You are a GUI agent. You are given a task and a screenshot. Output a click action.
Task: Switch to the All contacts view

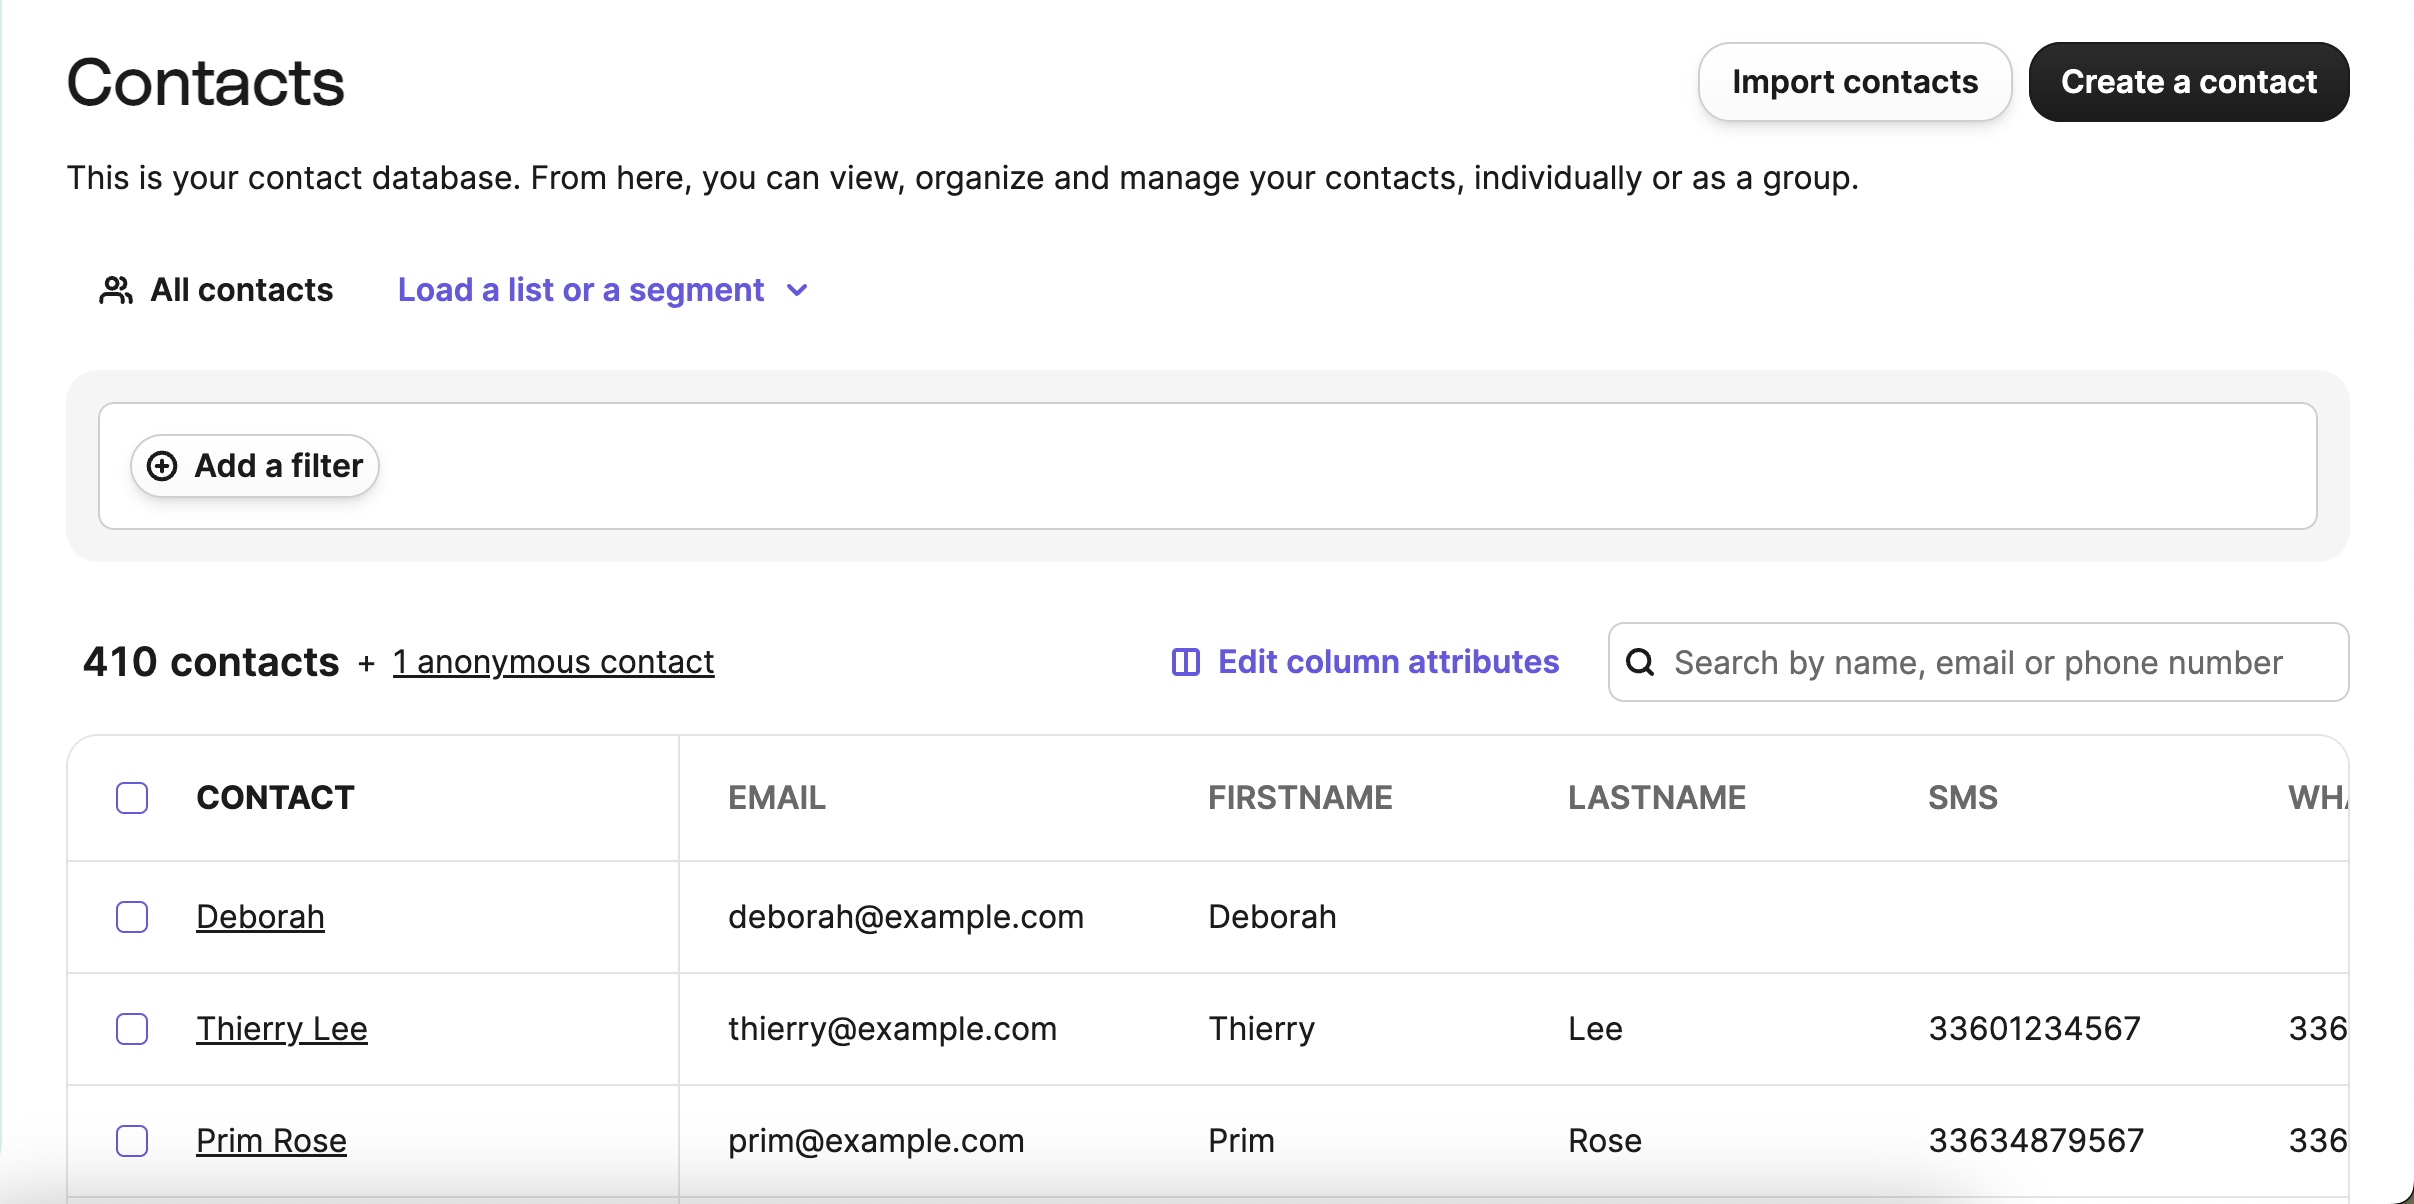coord(240,290)
